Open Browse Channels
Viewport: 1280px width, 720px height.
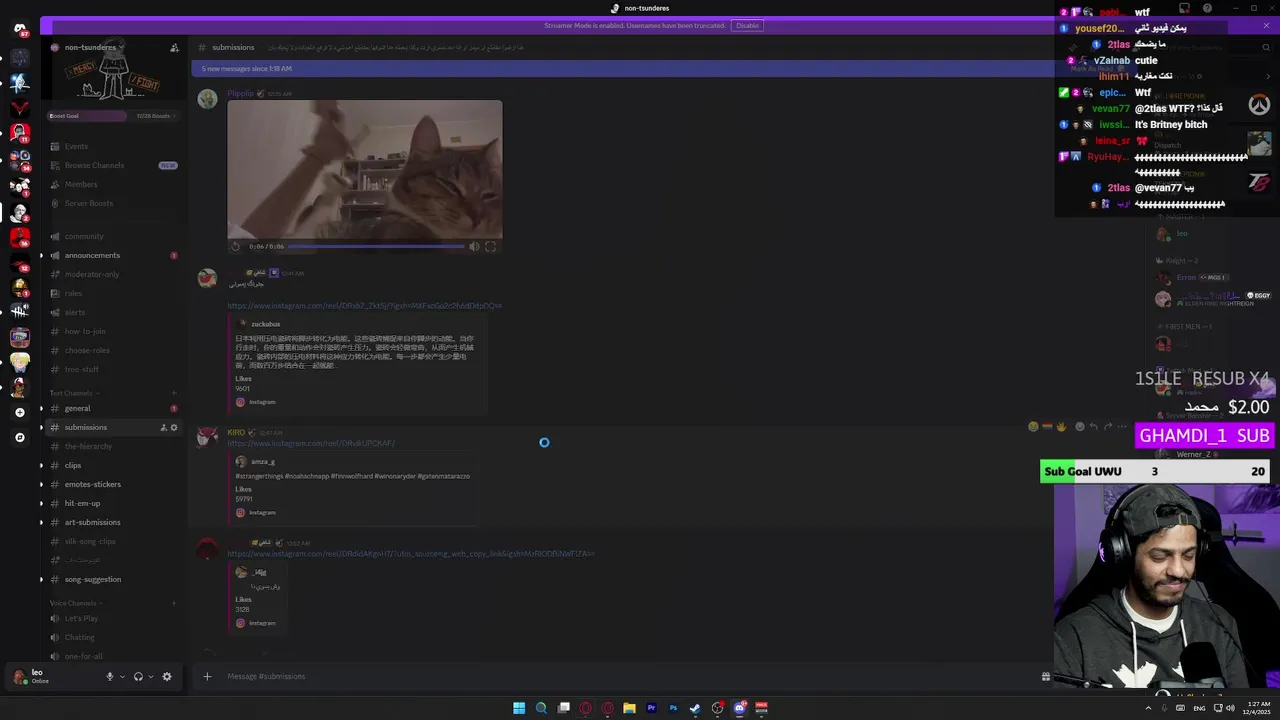(113, 165)
